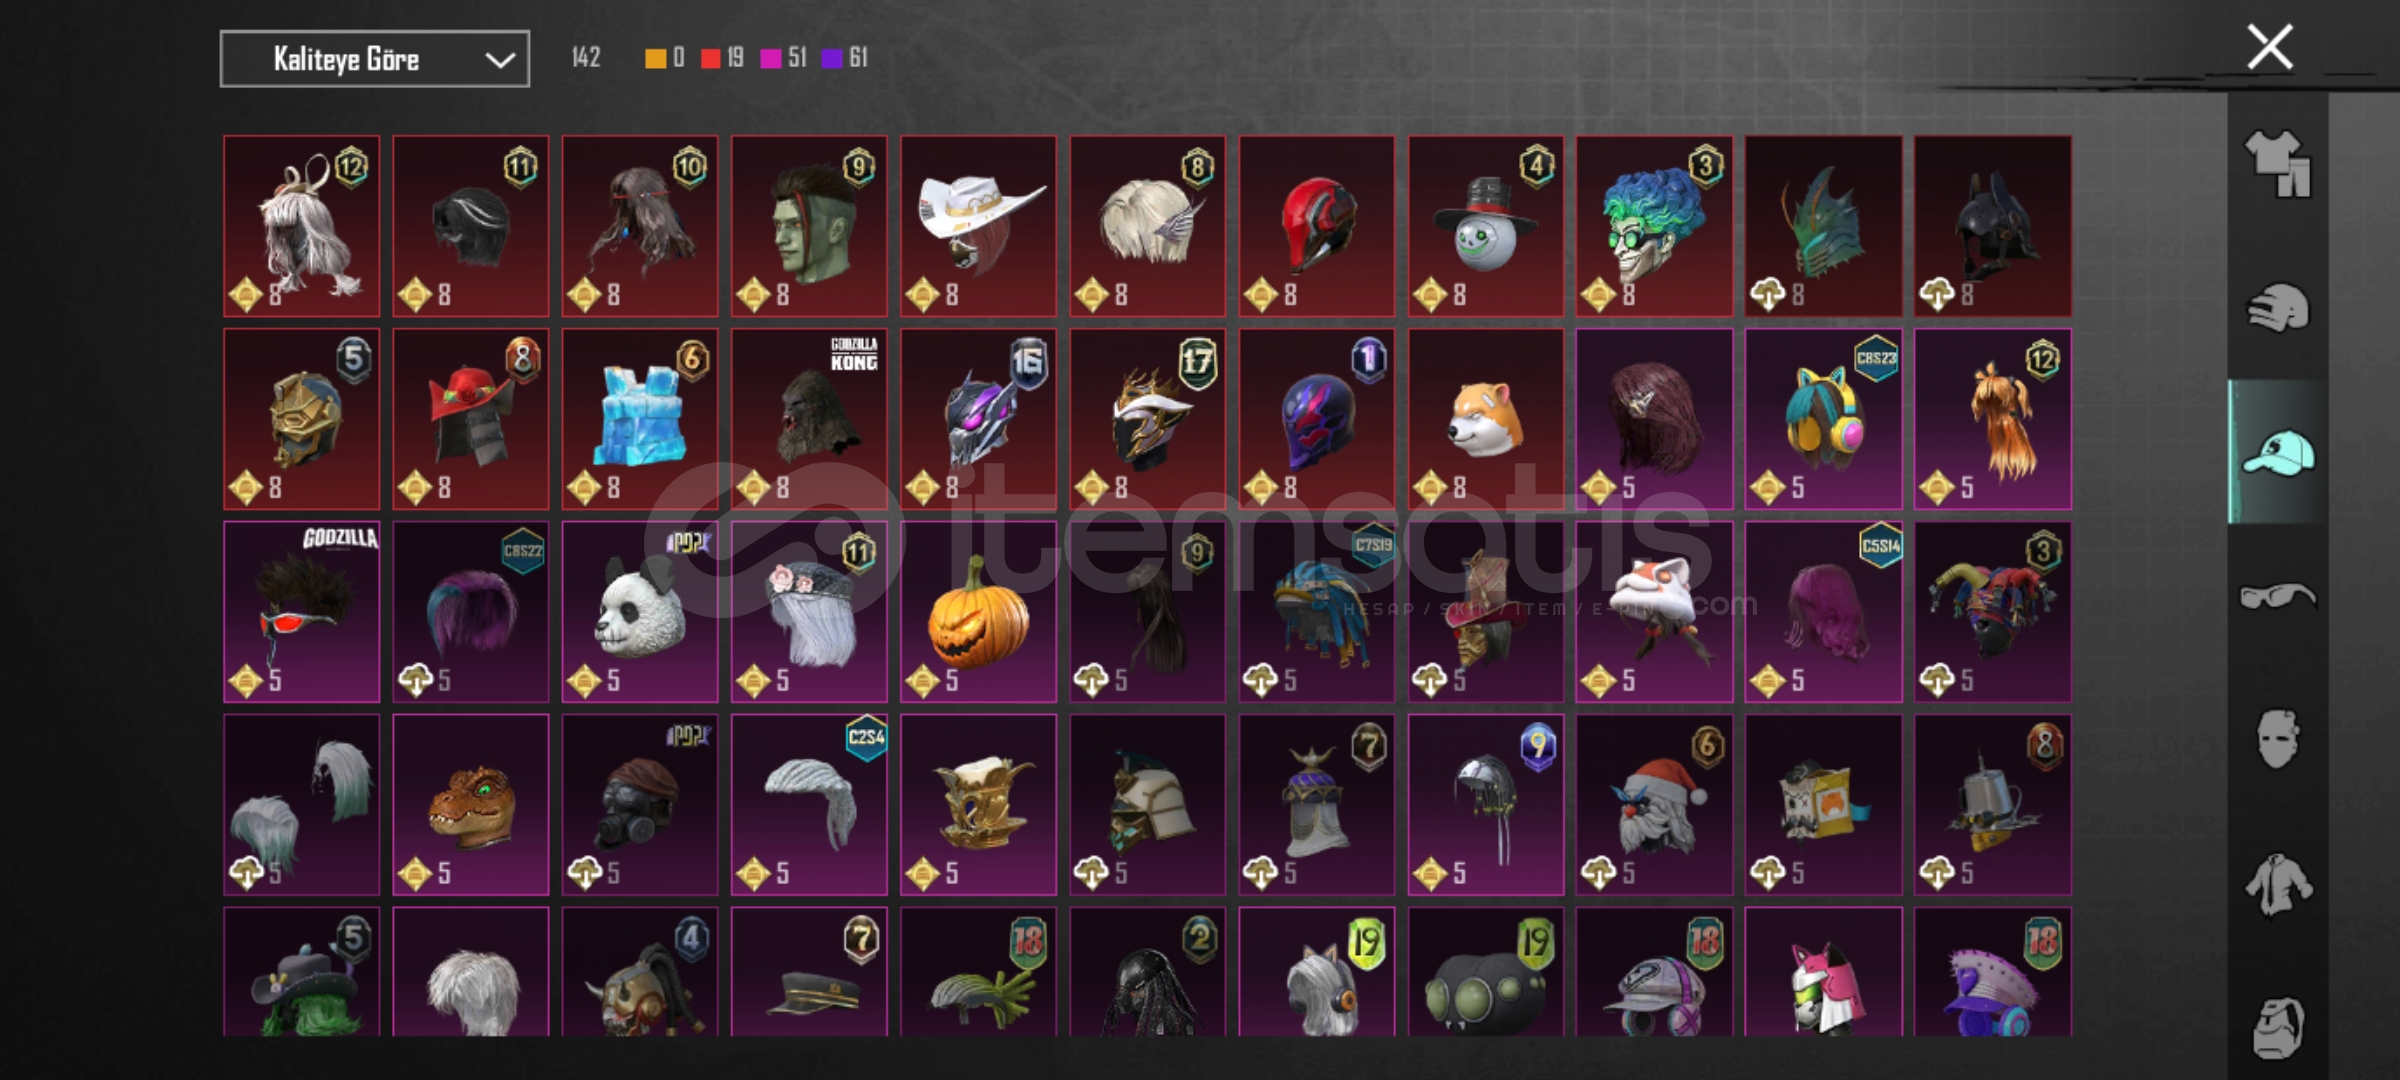This screenshot has height=1080, width=2400.
Task: Select the panda head item
Action: coord(640,612)
